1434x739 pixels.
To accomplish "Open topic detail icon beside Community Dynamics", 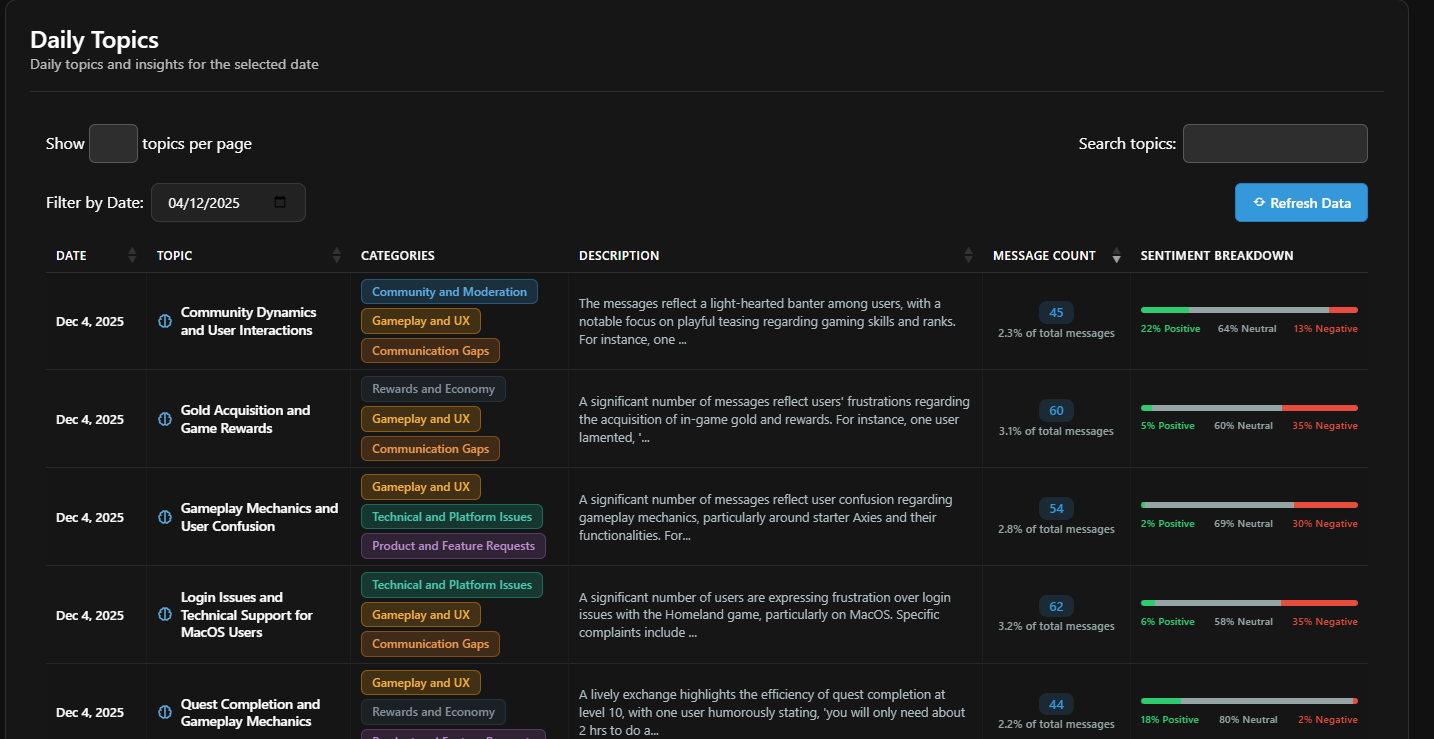I will tap(164, 321).
